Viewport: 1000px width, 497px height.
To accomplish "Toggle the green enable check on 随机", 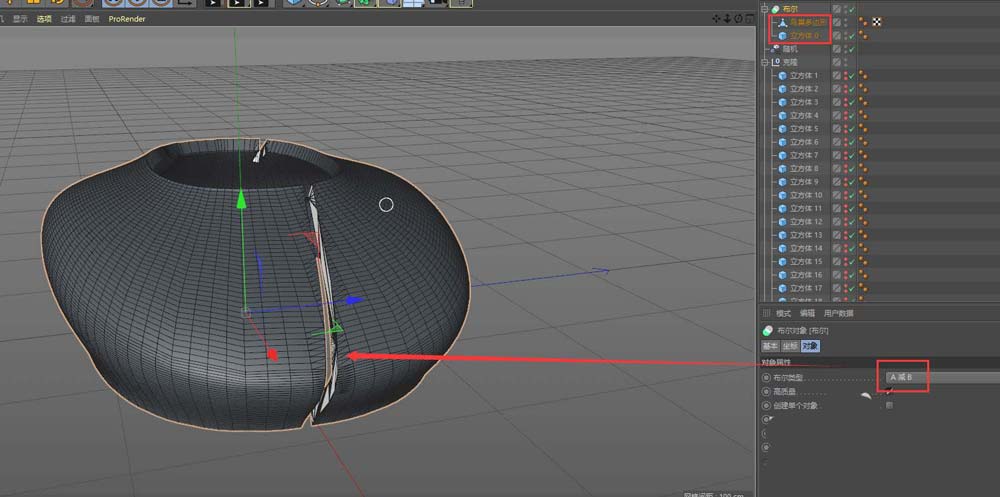I will pos(851,48).
